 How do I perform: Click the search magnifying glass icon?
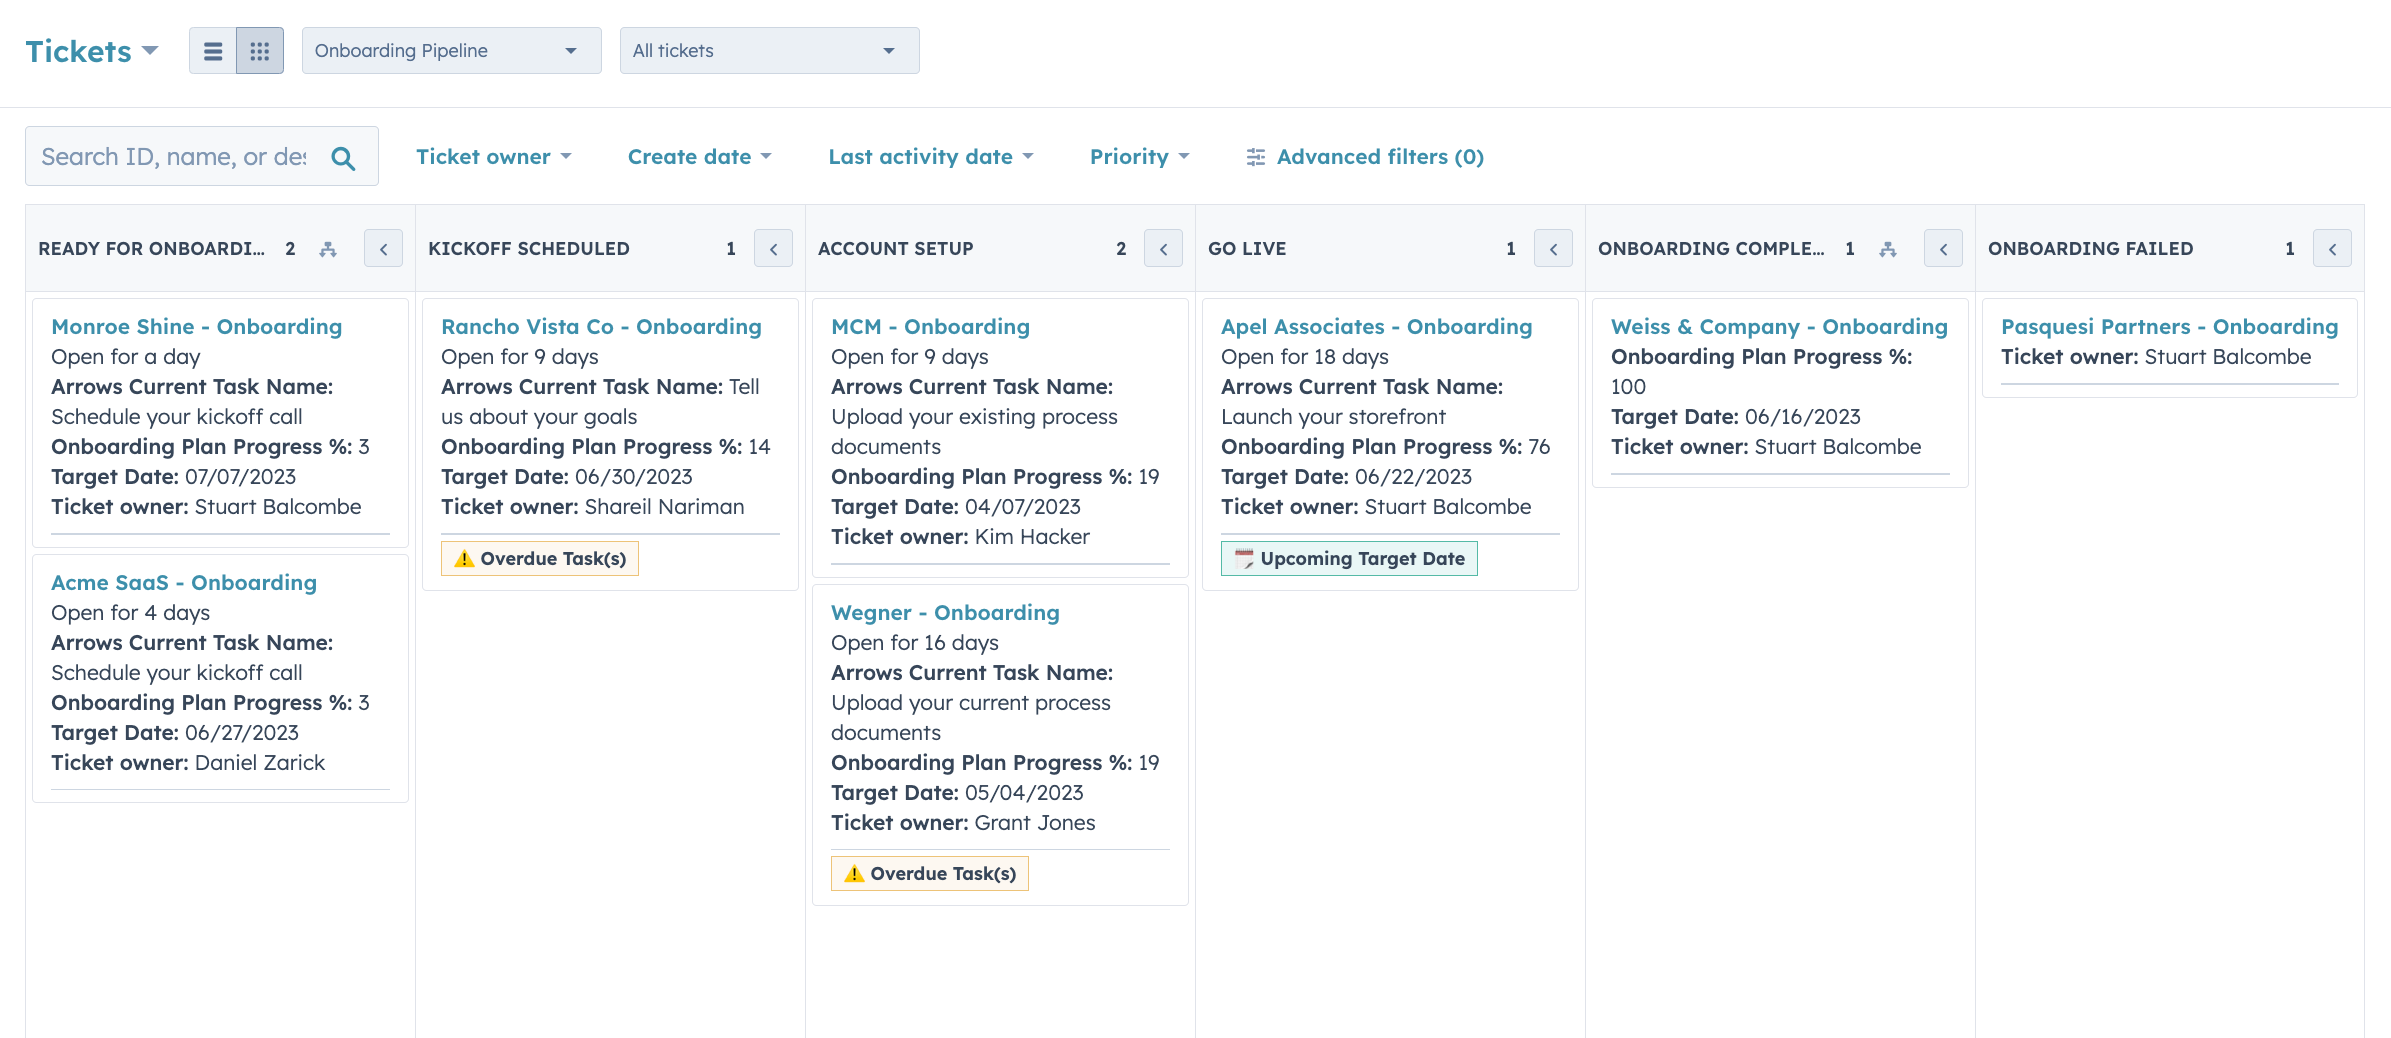[343, 156]
